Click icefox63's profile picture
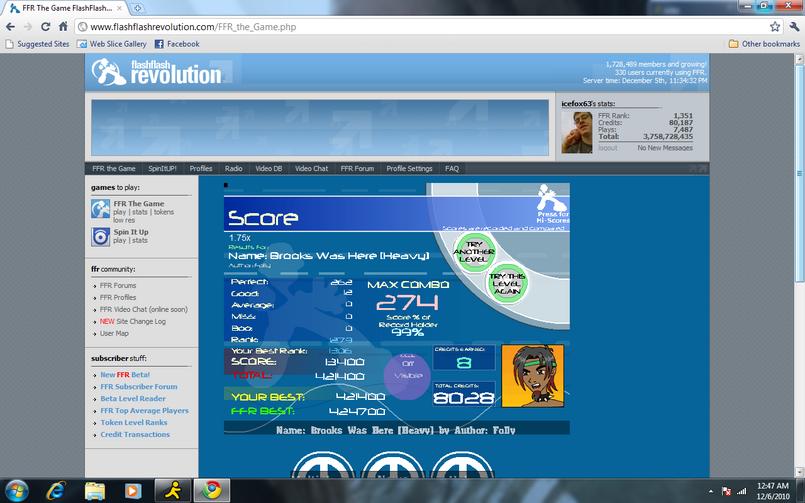 (577, 132)
